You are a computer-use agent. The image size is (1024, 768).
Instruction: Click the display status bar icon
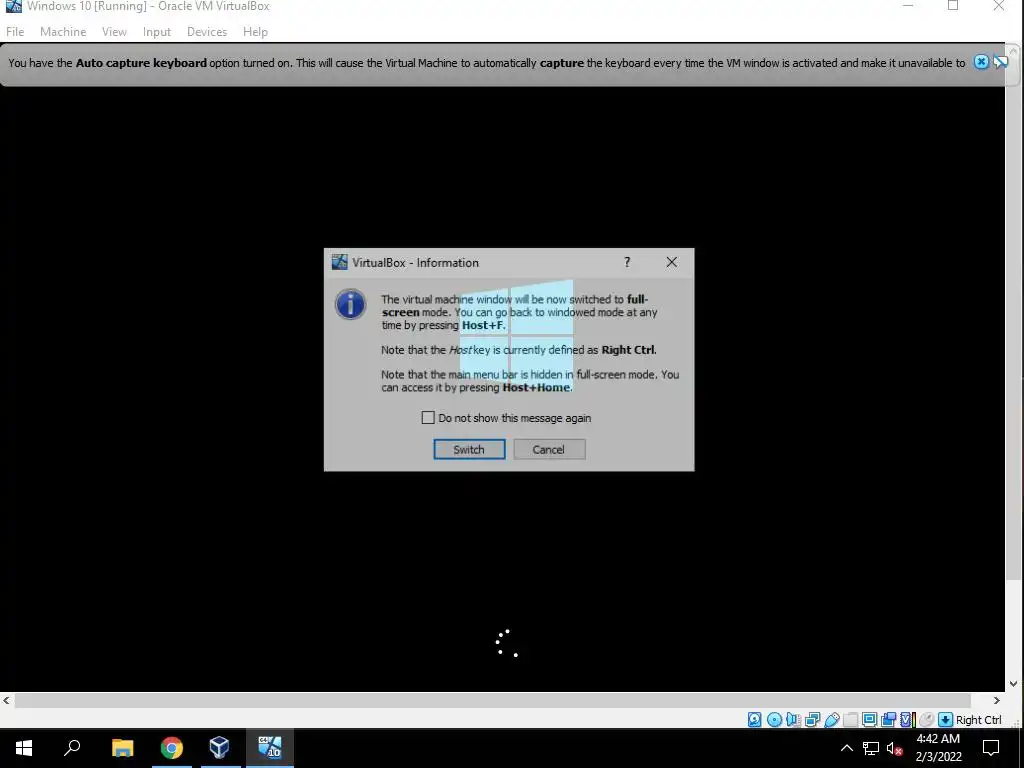[x=870, y=720]
